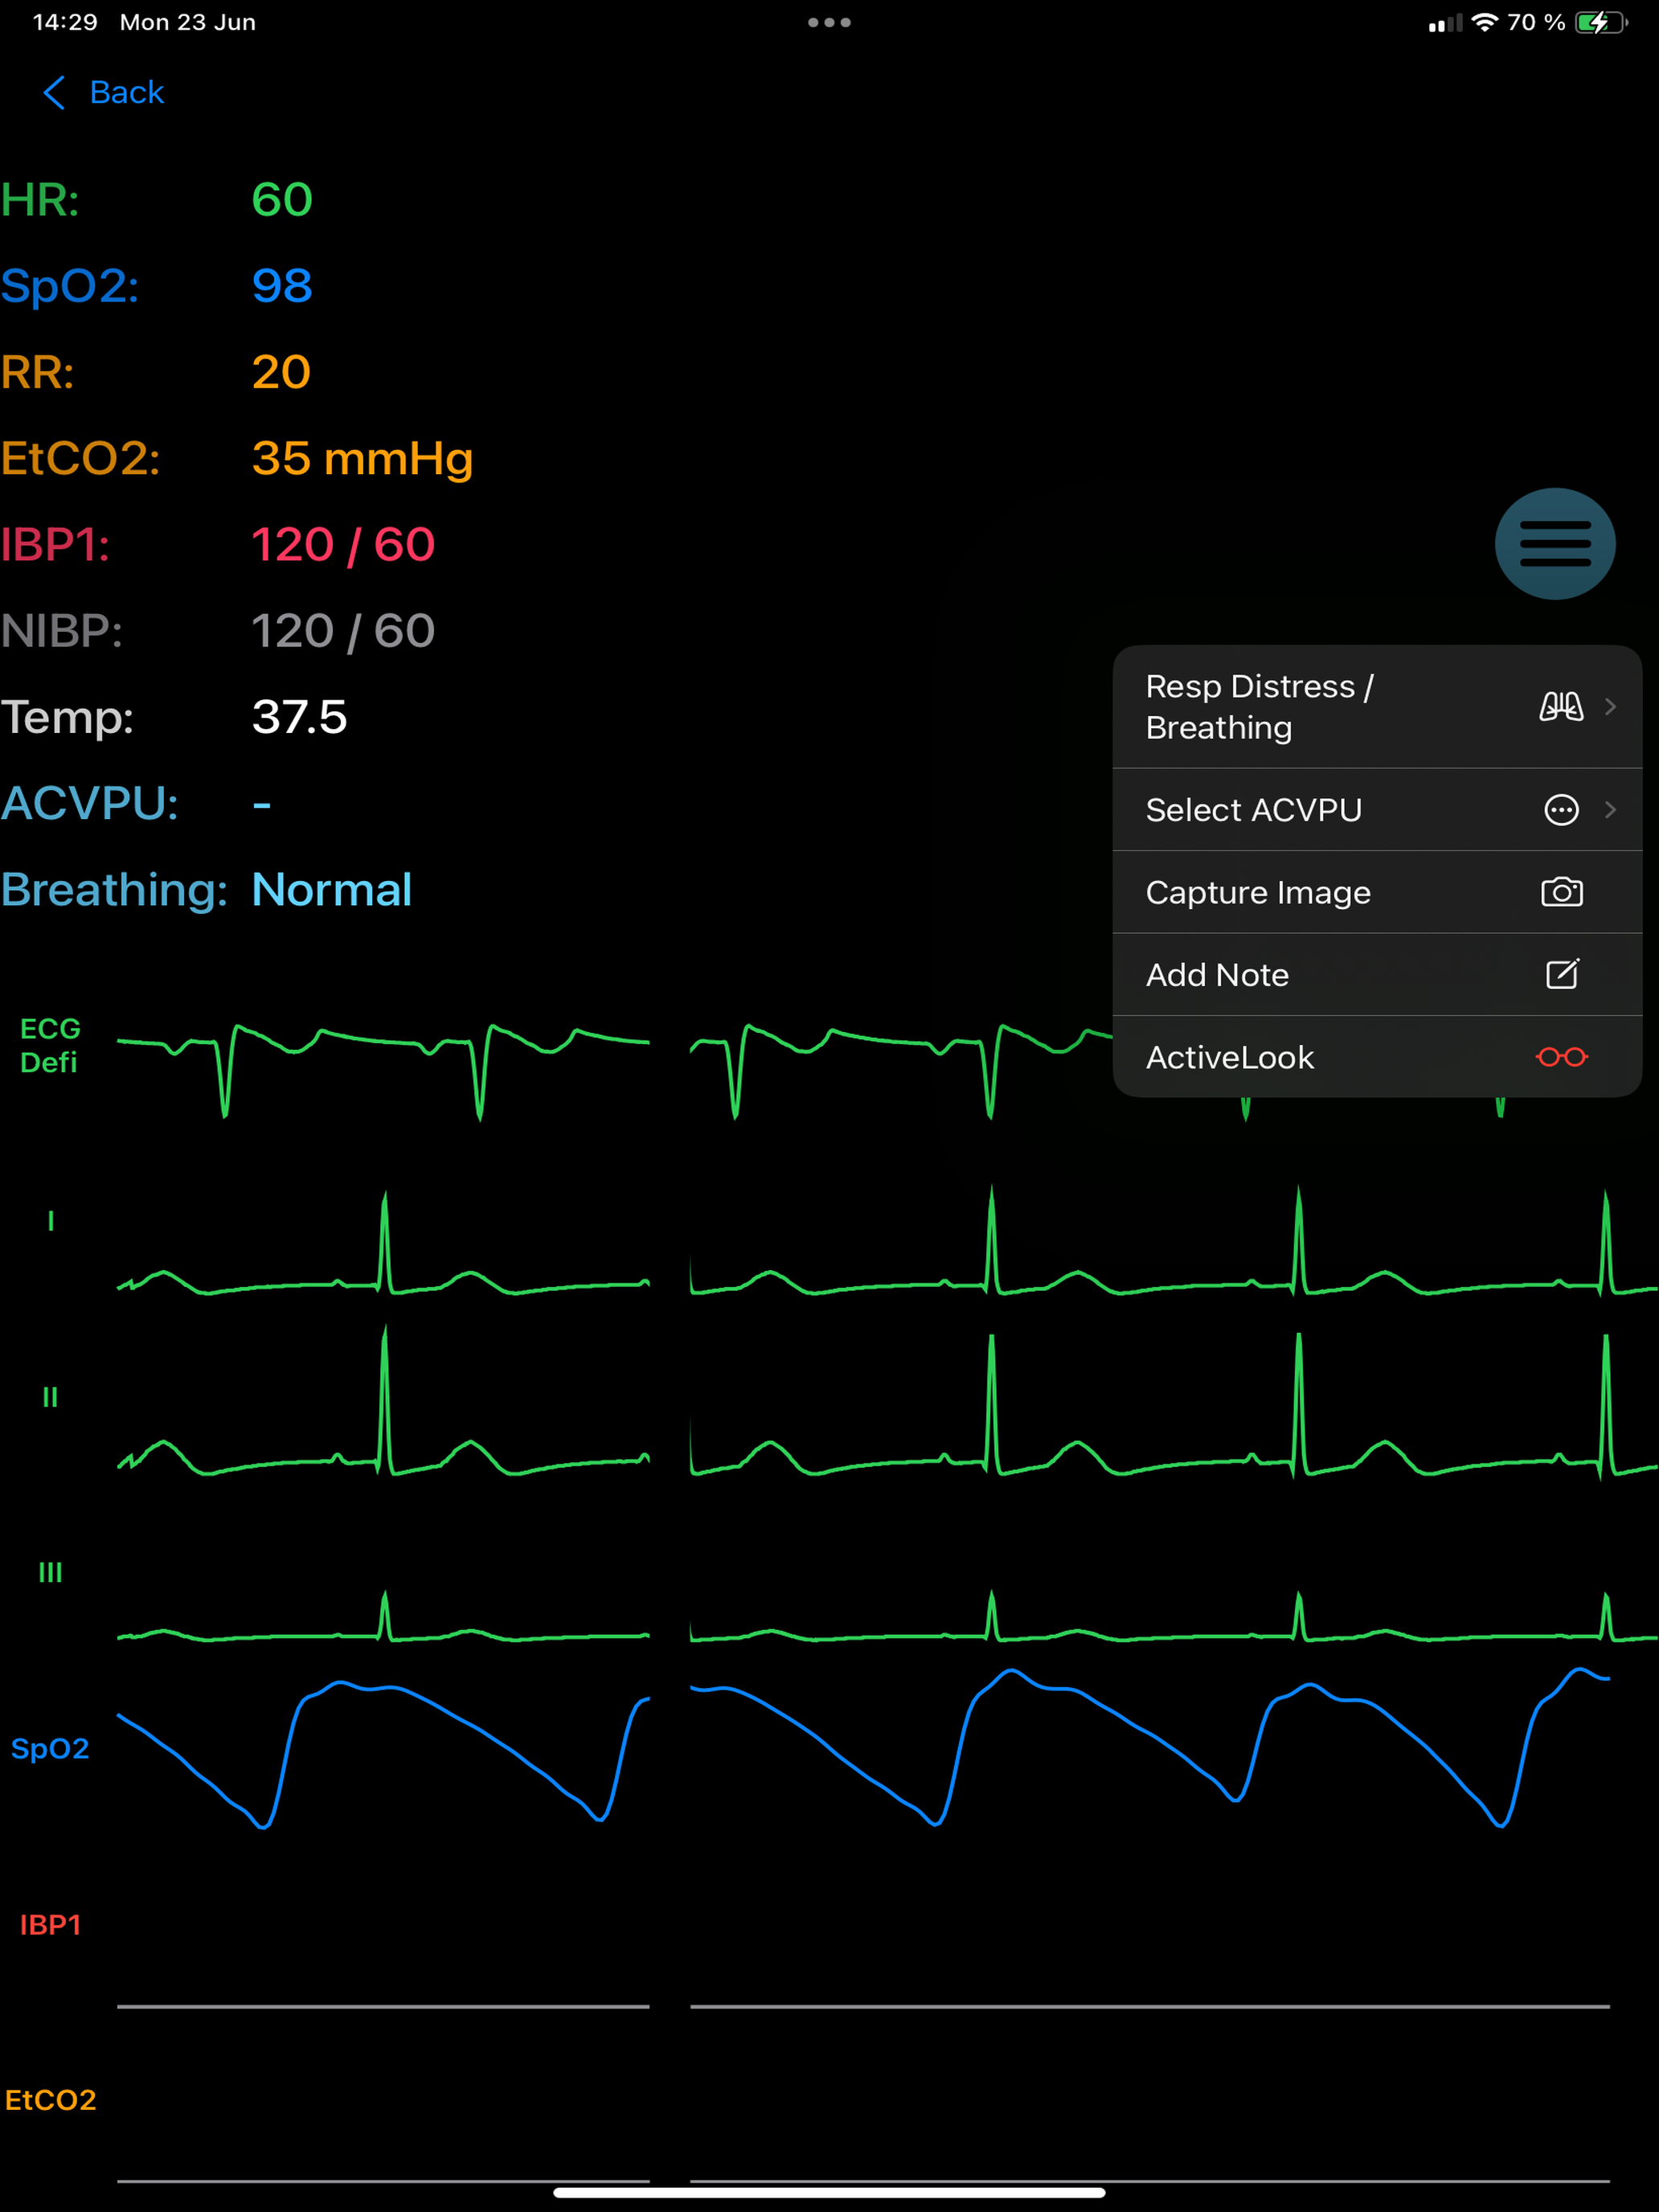The height and width of the screenshot is (2212, 1659).
Task: Tap the camera icon for image capture
Action: (1562, 892)
